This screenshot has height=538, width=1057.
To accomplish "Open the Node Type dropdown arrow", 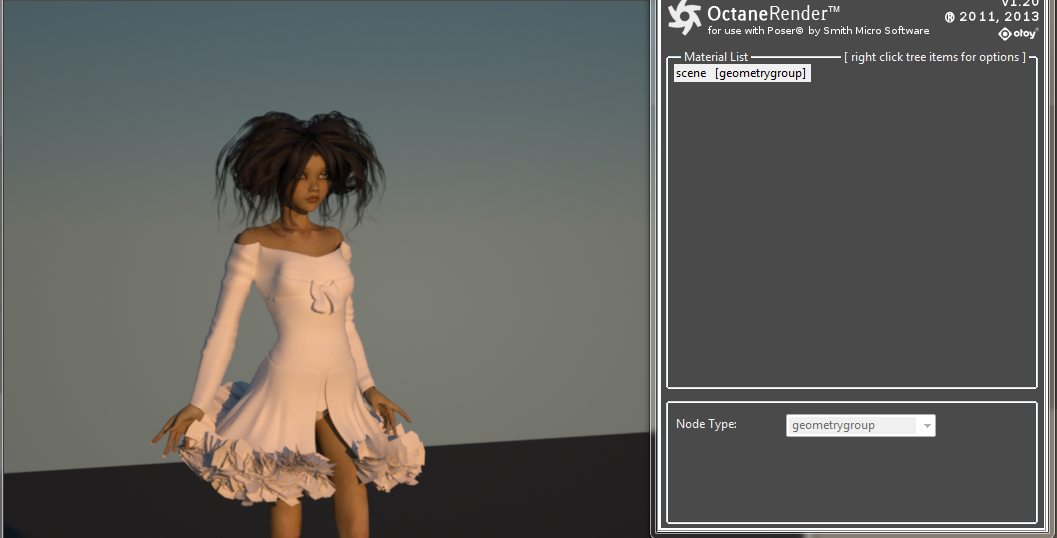I will tap(927, 425).
